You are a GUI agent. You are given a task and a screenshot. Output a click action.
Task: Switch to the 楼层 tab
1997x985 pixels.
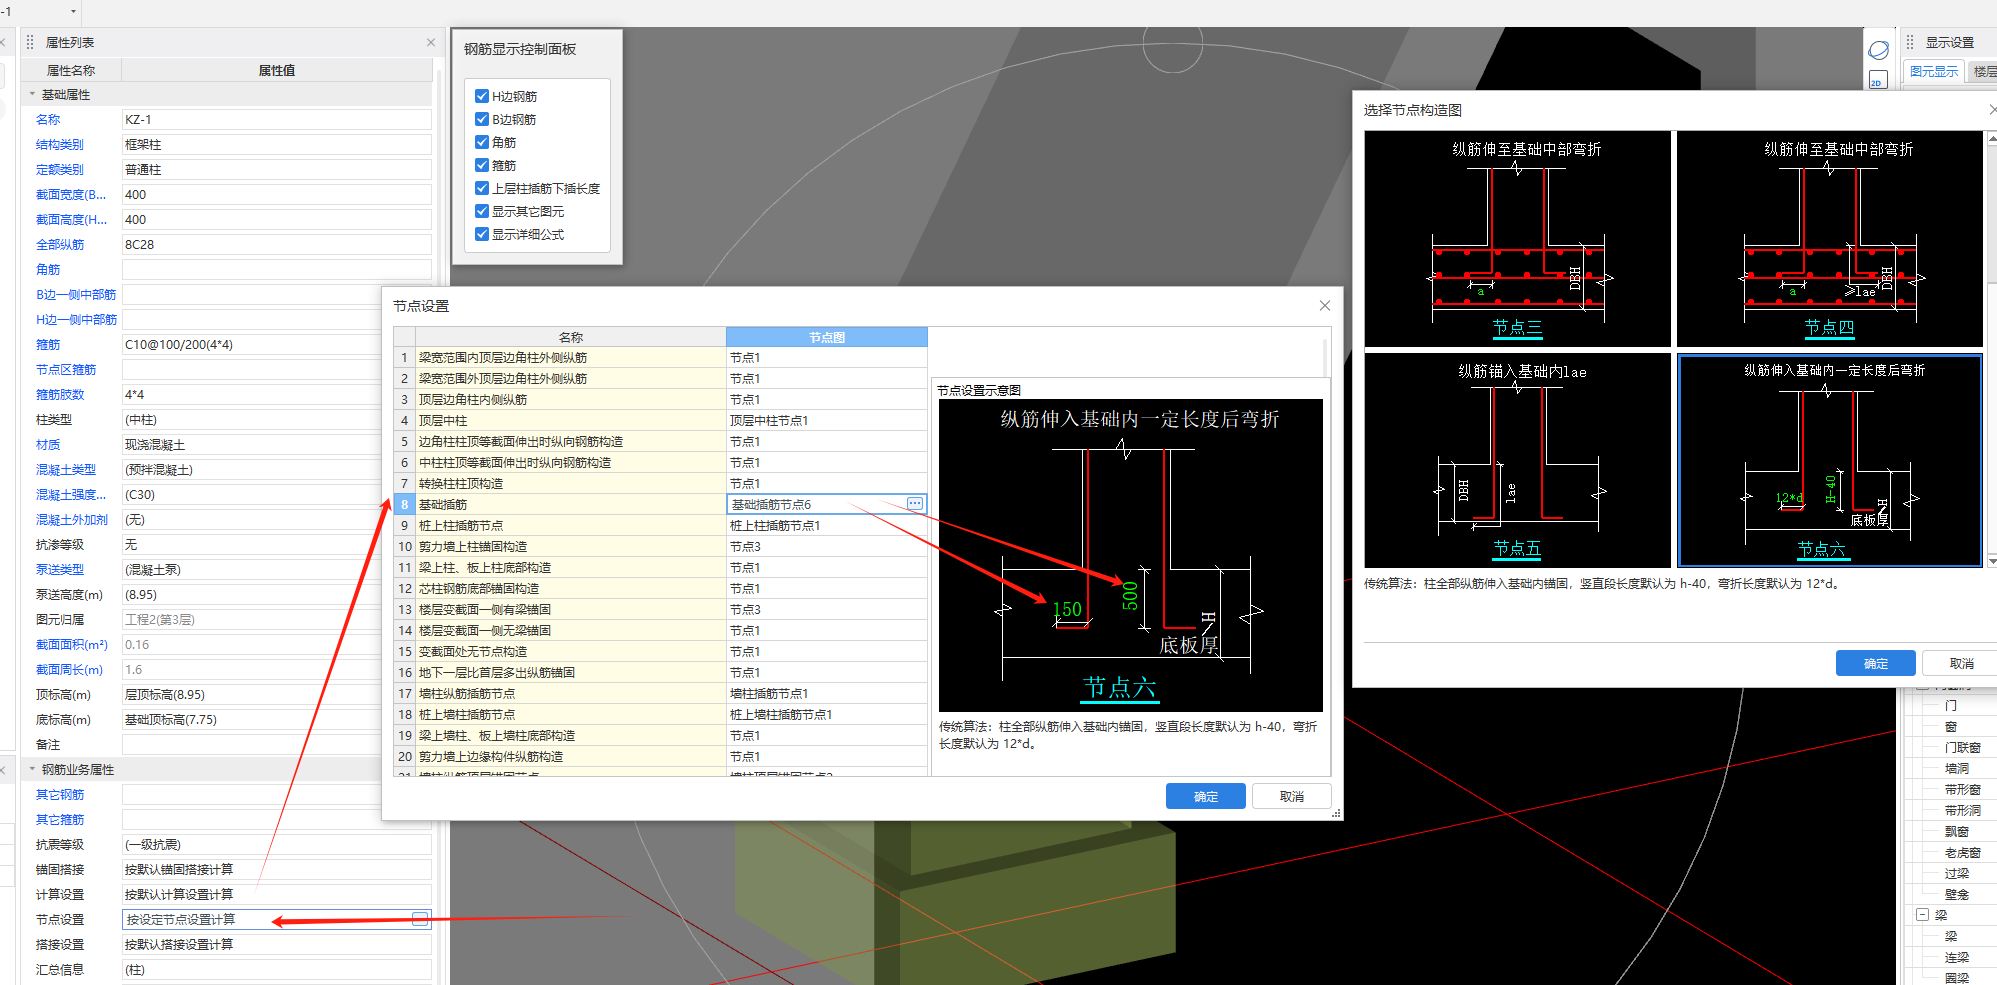(x=1984, y=72)
